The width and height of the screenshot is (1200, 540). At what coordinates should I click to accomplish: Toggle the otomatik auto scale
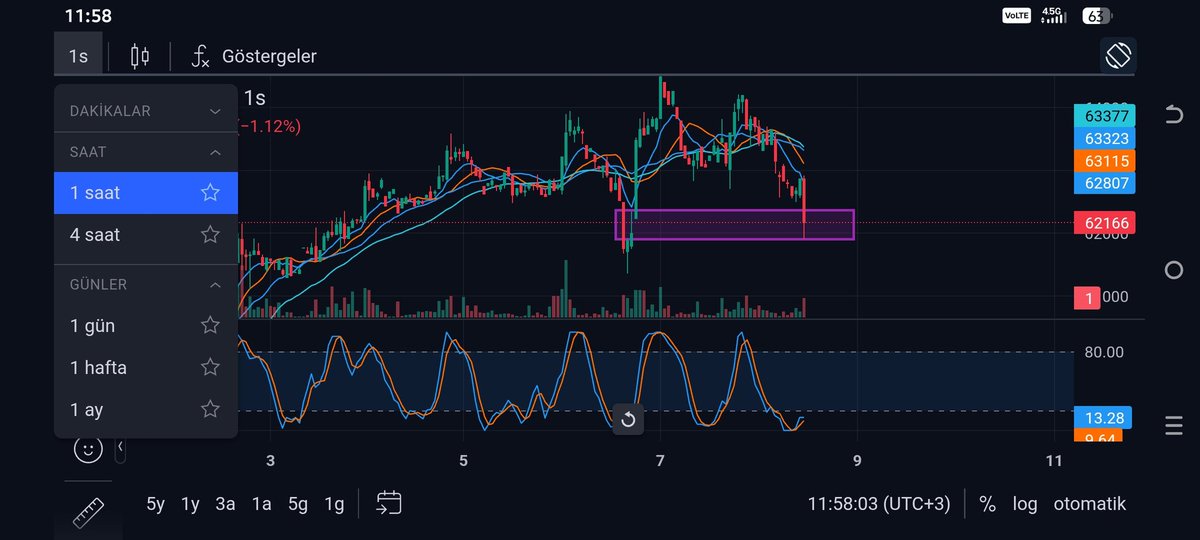(x=1090, y=504)
